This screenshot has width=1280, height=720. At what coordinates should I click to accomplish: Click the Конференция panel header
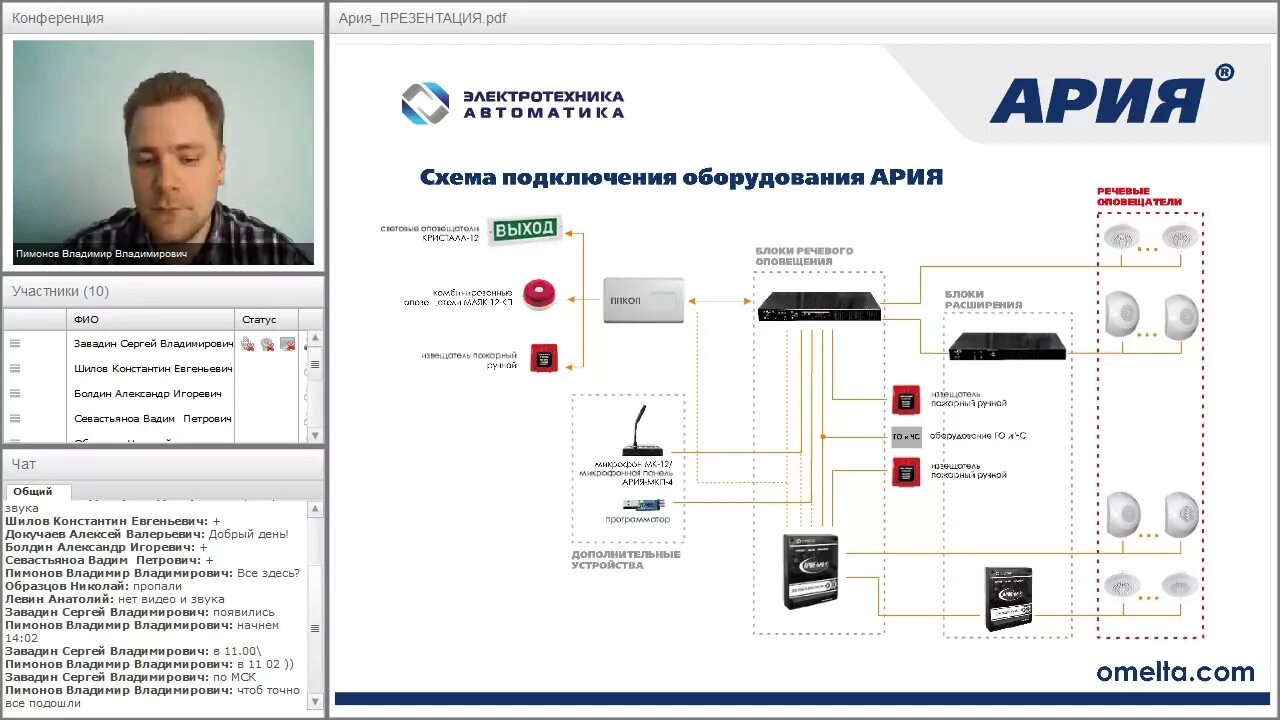pyautogui.click(x=163, y=18)
